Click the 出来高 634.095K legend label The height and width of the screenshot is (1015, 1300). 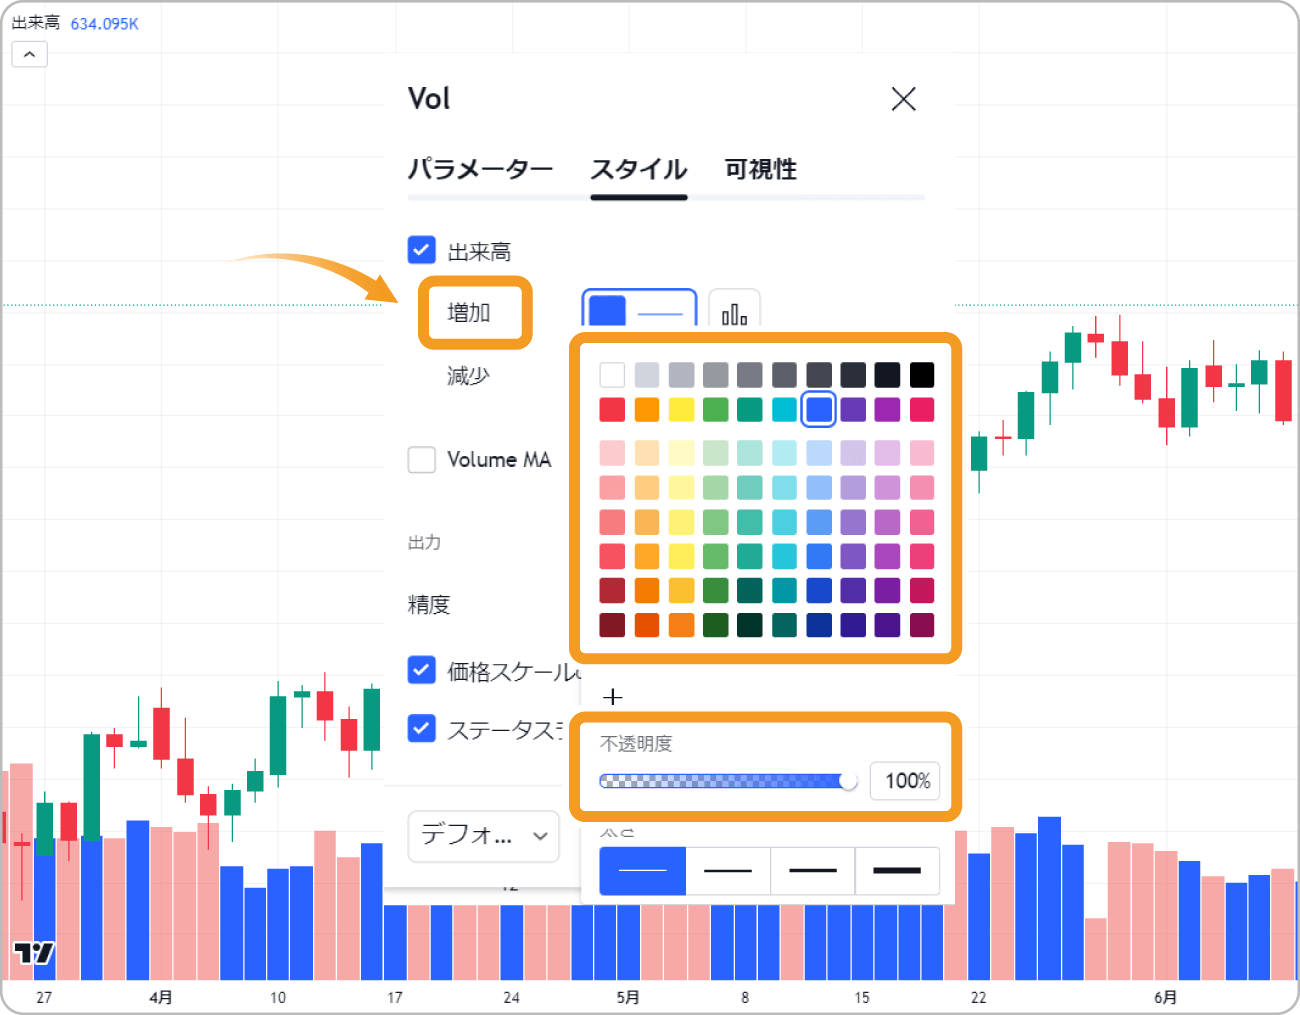click(x=75, y=23)
